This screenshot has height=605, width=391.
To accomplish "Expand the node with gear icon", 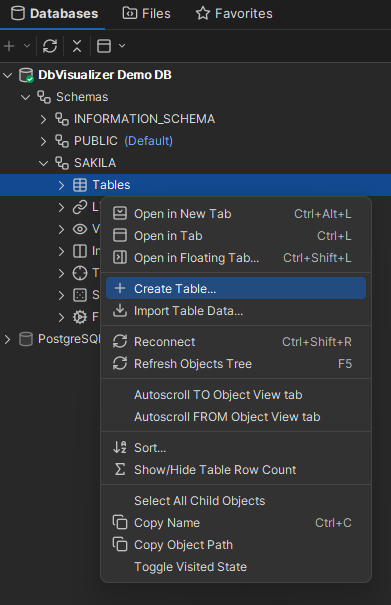I will pyautogui.click(x=61, y=317).
